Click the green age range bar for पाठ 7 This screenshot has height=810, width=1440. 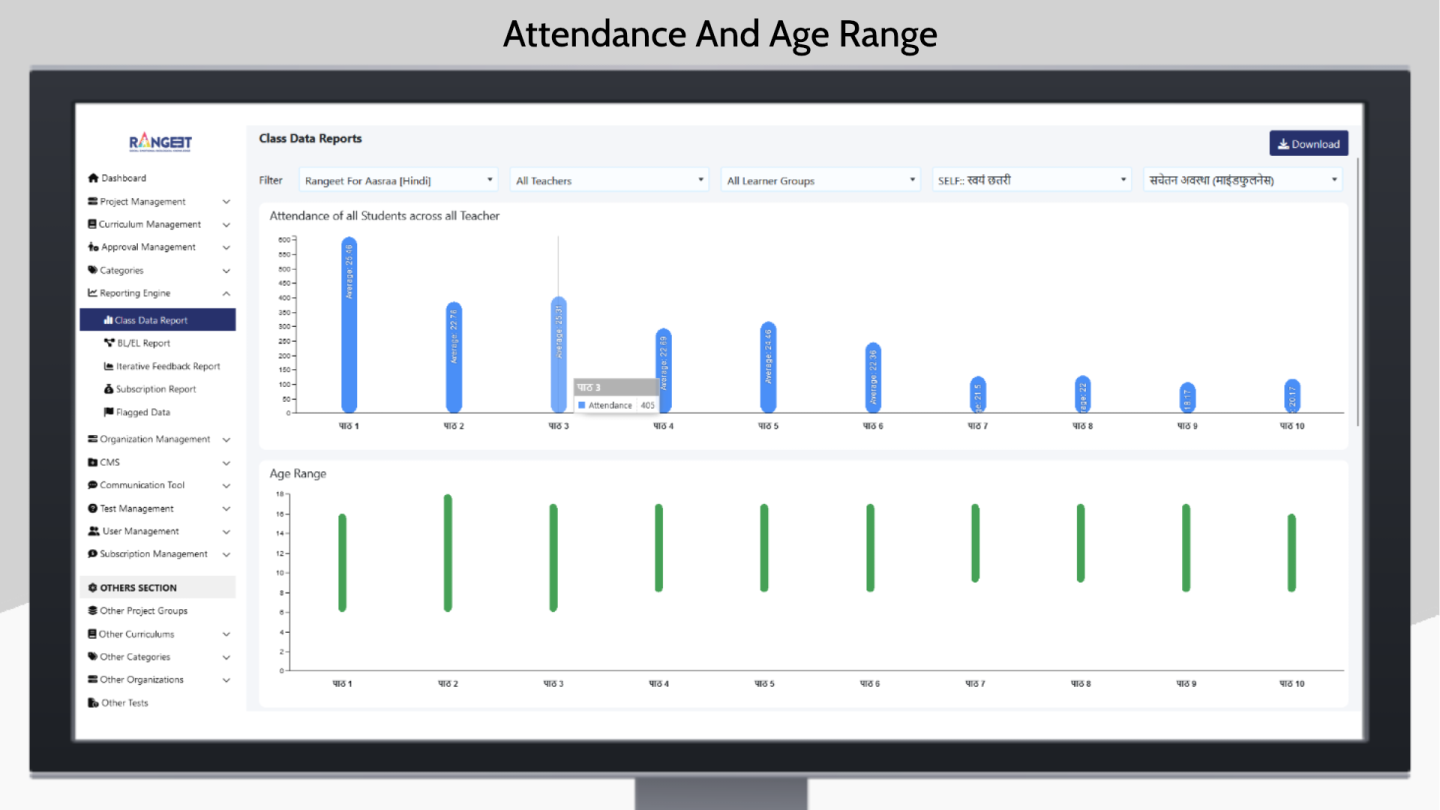975,543
